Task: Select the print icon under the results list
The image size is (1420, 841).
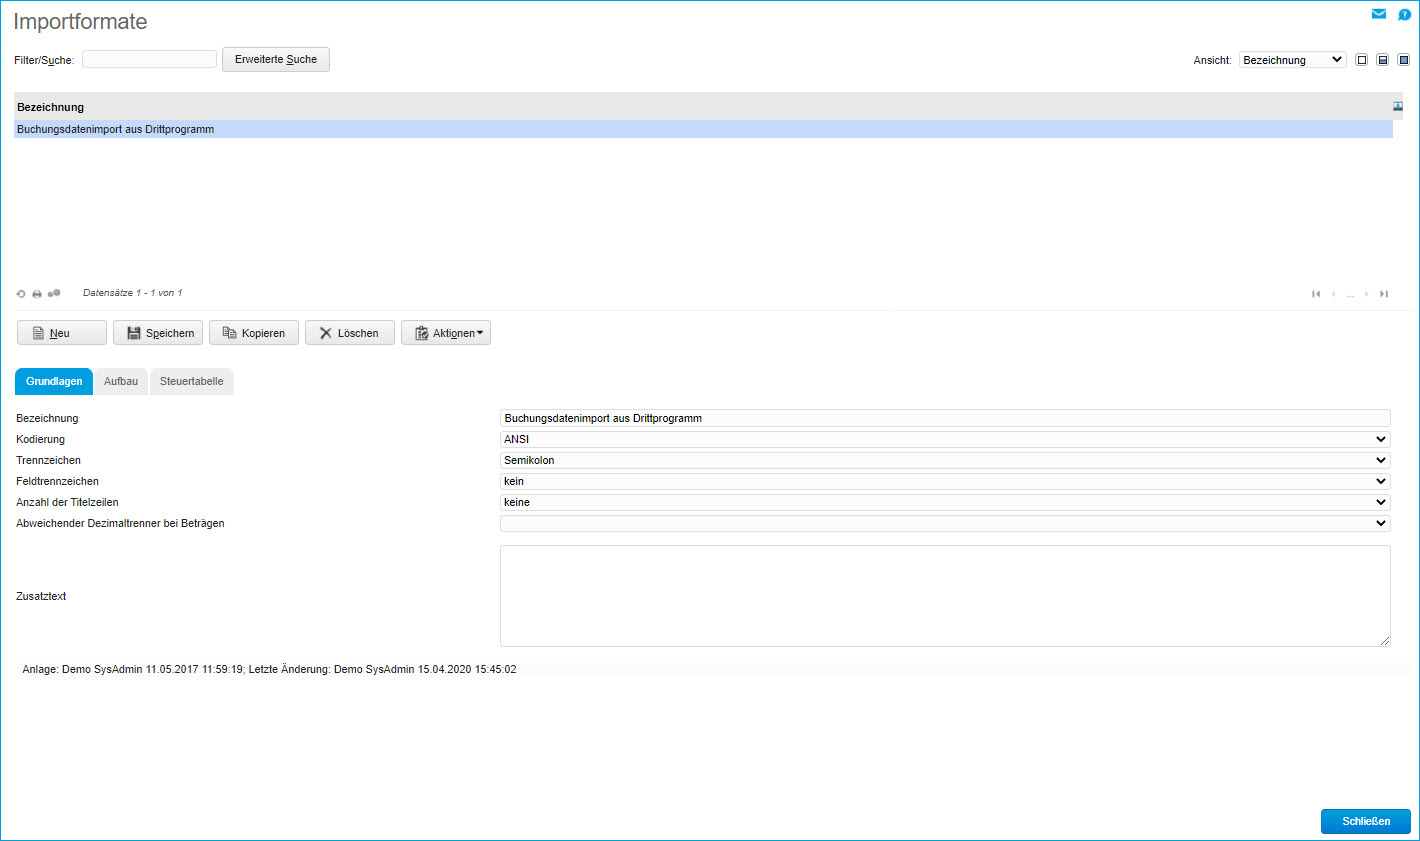Action: [x=36, y=292]
